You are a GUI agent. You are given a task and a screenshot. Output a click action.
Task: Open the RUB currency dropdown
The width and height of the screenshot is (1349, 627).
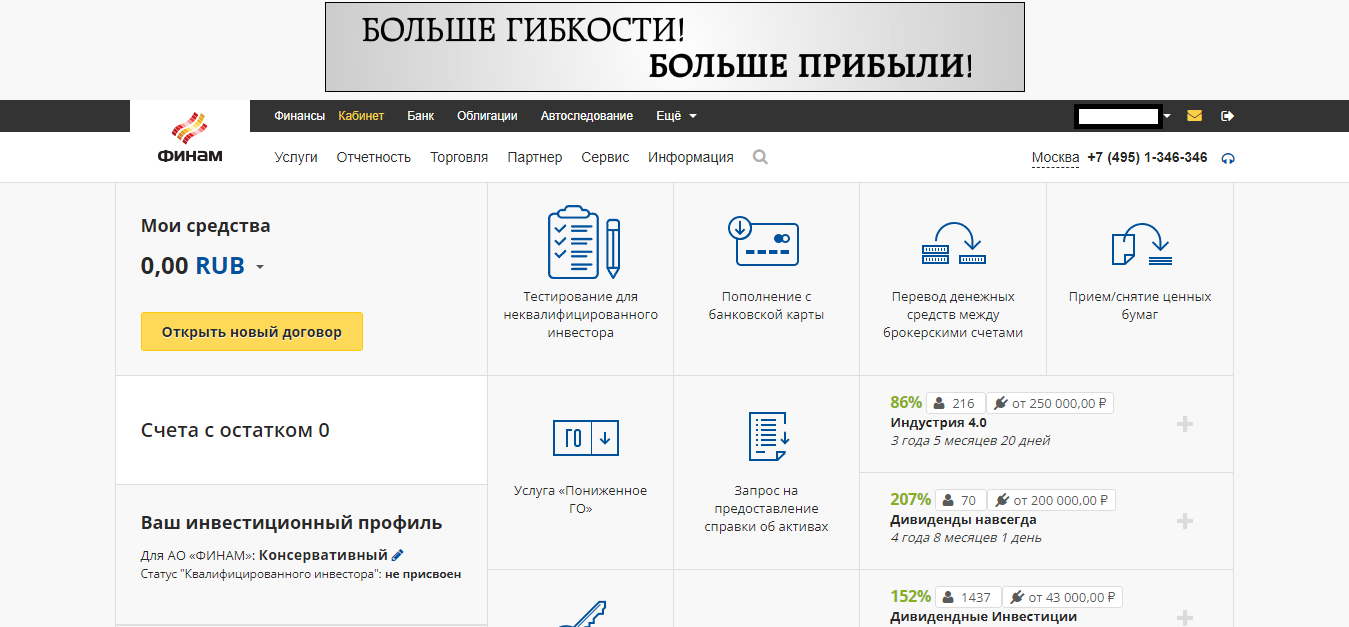pos(259,267)
